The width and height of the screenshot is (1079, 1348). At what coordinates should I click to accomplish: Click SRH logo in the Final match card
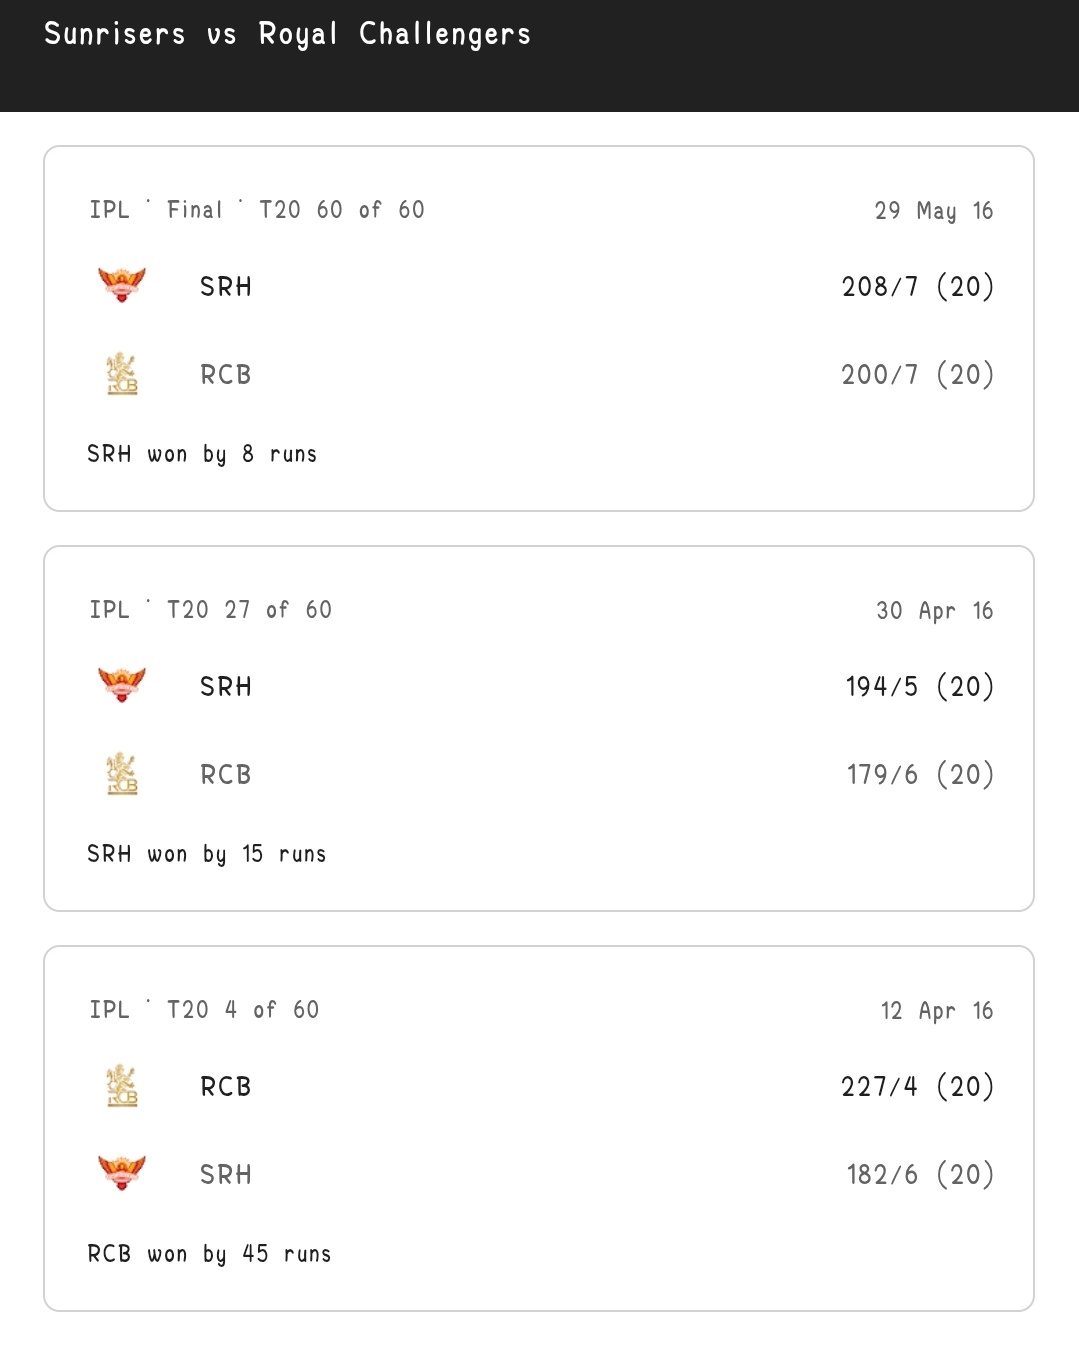(122, 285)
